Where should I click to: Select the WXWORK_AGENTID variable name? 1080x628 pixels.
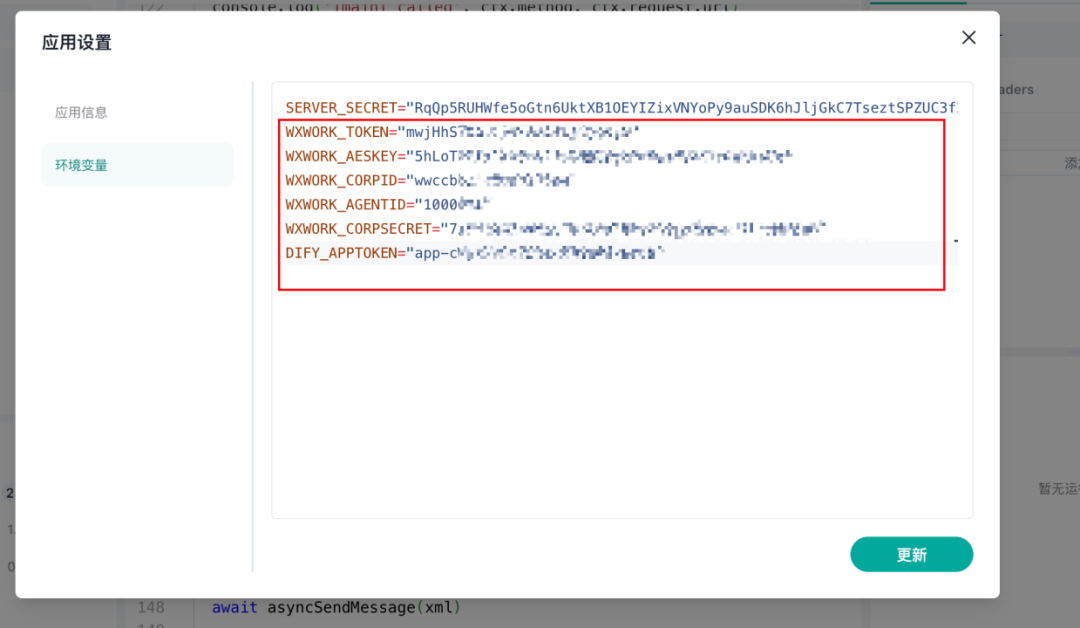click(343, 204)
